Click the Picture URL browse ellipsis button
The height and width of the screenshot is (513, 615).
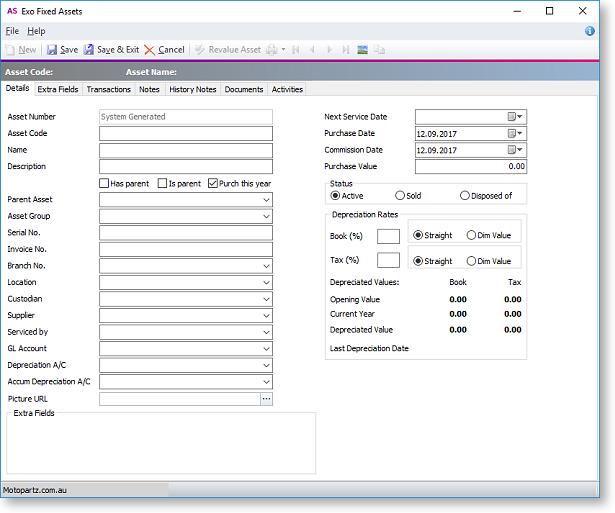click(x=266, y=398)
